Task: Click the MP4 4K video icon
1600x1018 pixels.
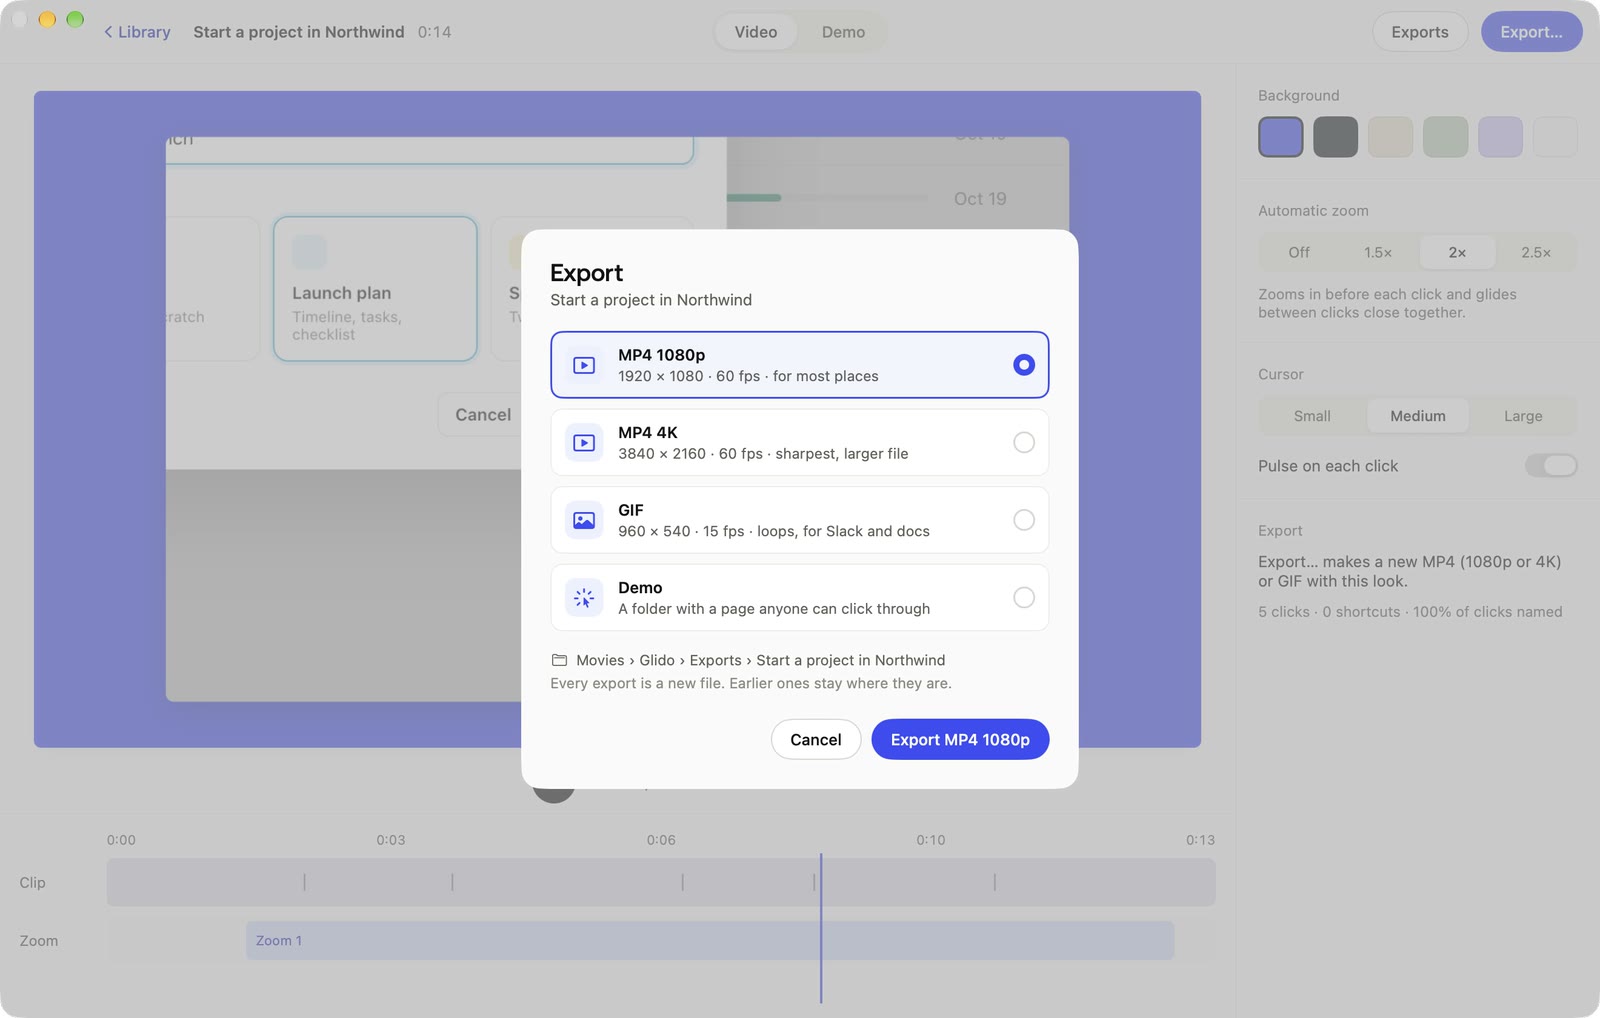Action: click(584, 442)
